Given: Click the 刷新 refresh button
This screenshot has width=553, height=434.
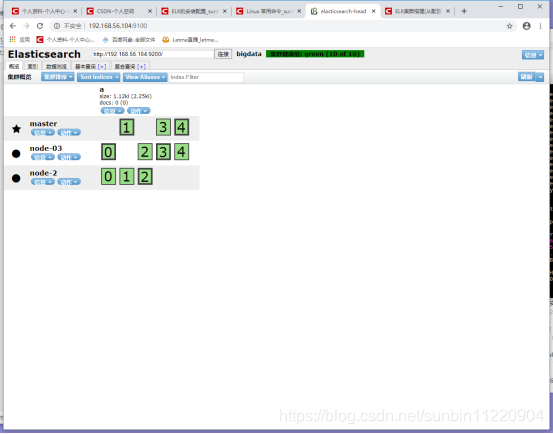Looking at the screenshot, I should (x=527, y=77).
